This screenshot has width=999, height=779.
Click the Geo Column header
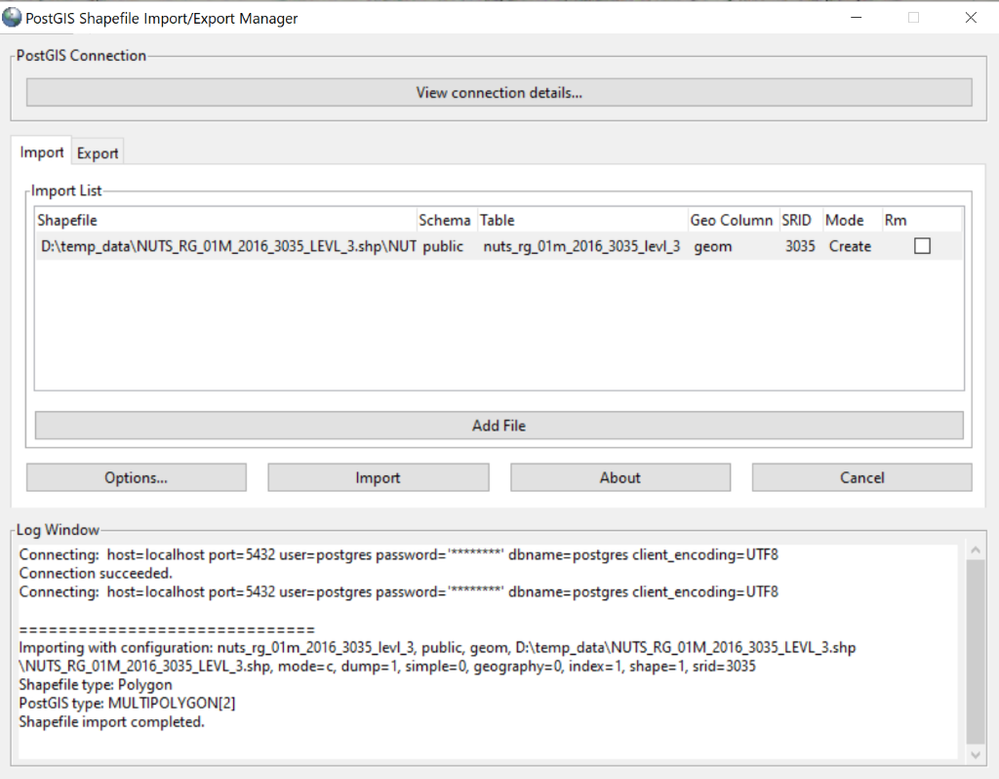(731, 220)
